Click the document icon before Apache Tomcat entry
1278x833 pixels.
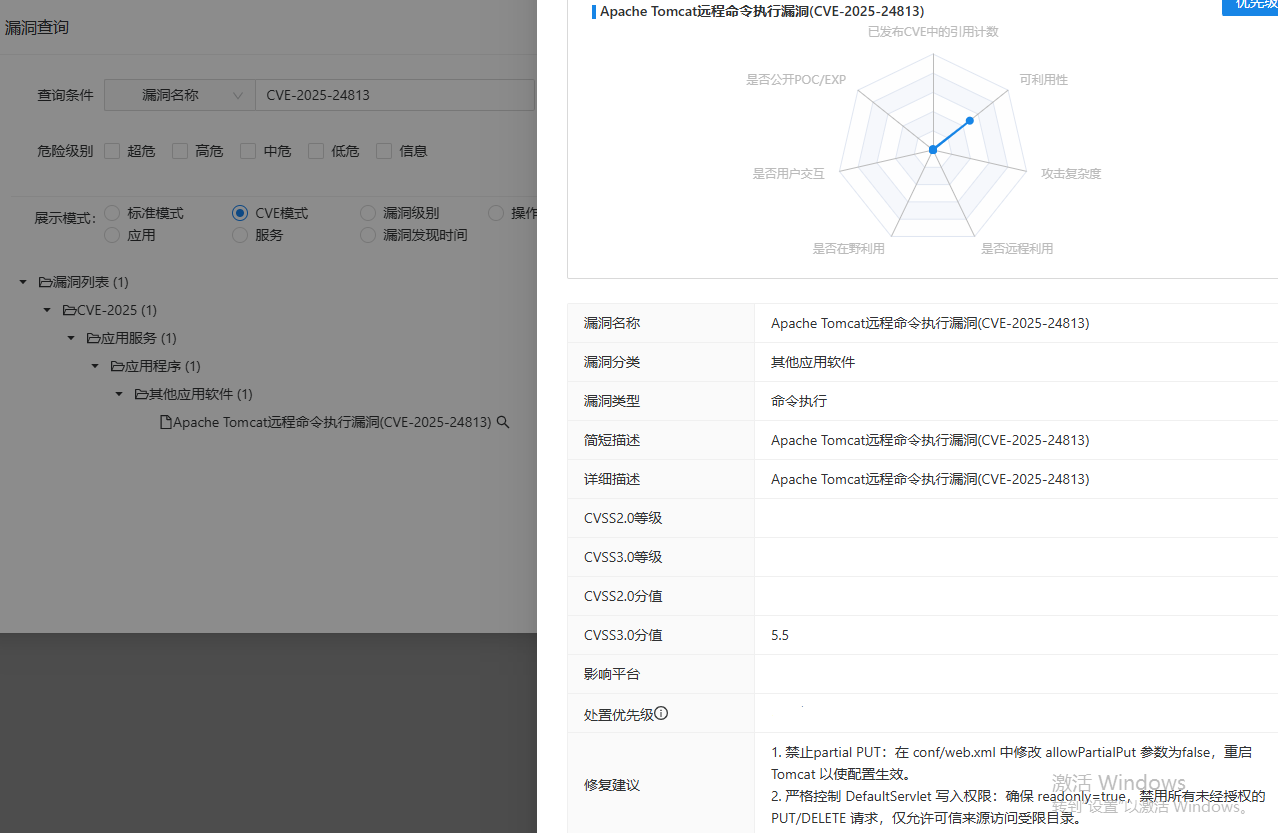coord(167,421)
